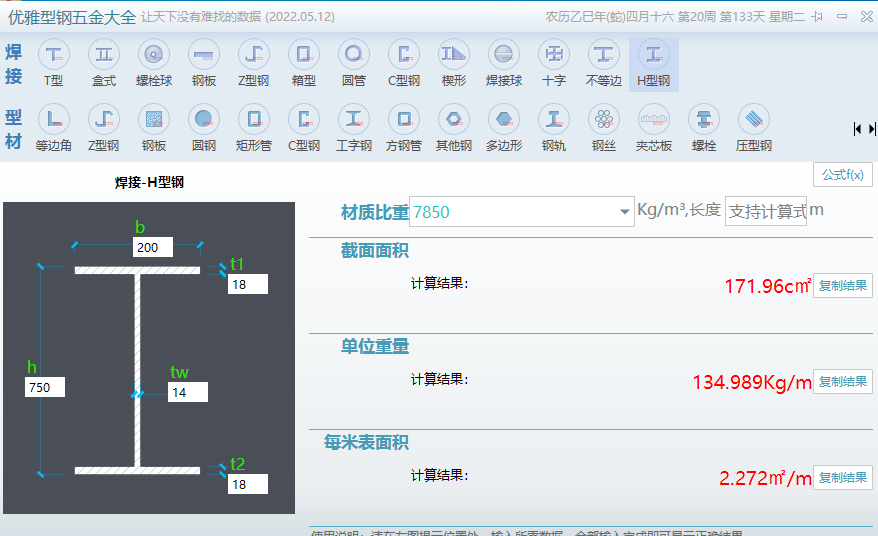Choose C型钢 in the 型材 row
Screen dimensions: 878x536
click(304, 128)
